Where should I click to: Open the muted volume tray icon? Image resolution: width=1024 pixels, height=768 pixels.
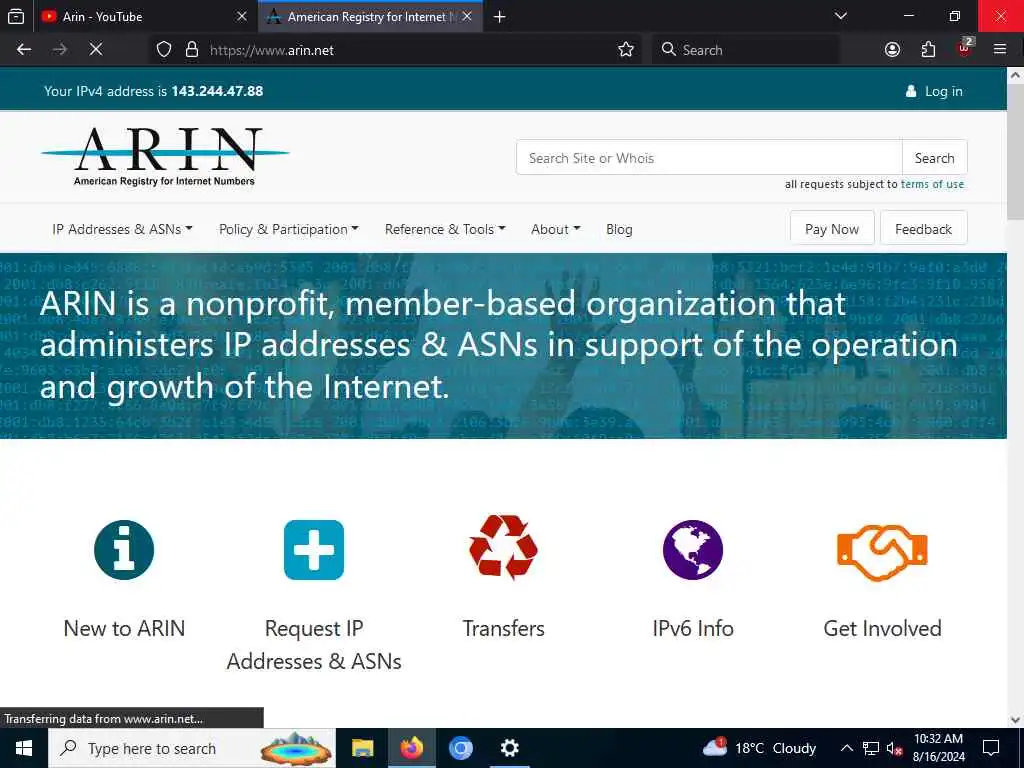894,748
